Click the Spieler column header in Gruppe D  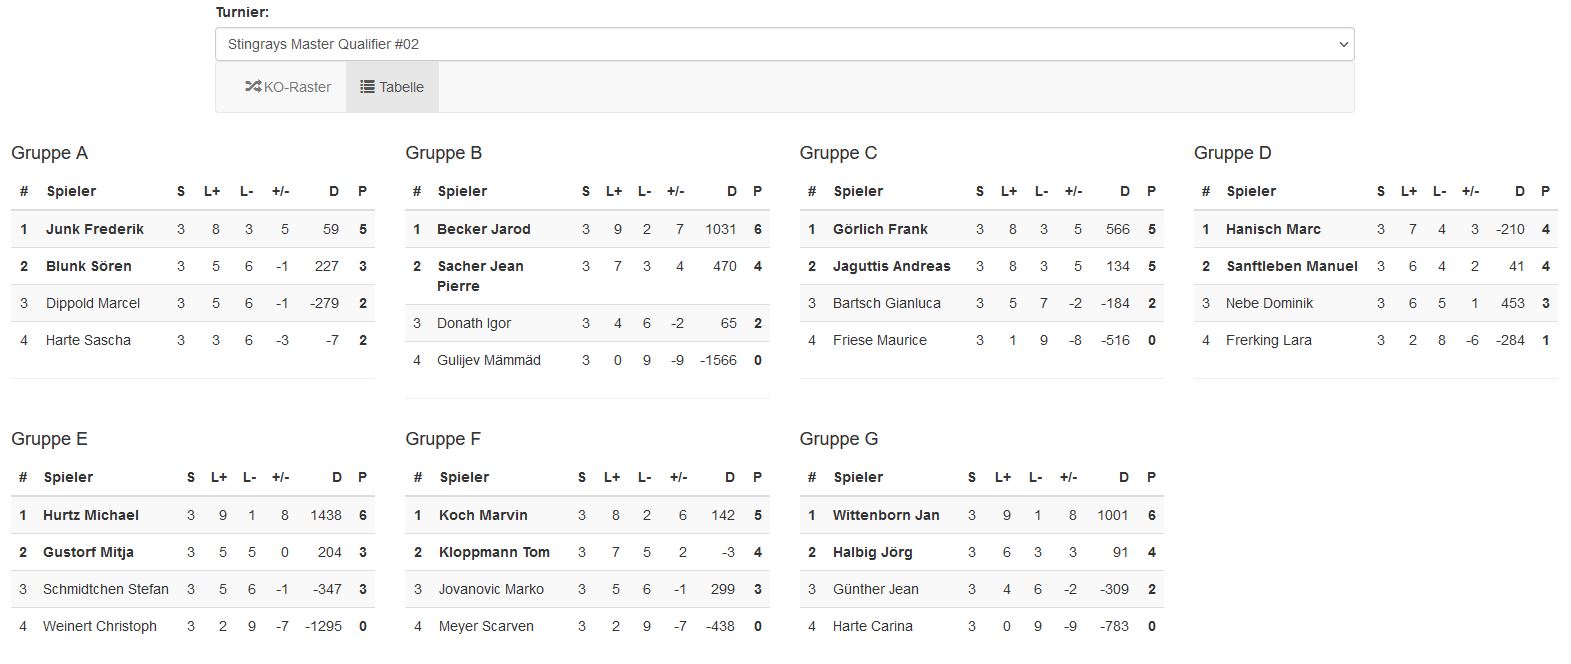(1251, 191)
